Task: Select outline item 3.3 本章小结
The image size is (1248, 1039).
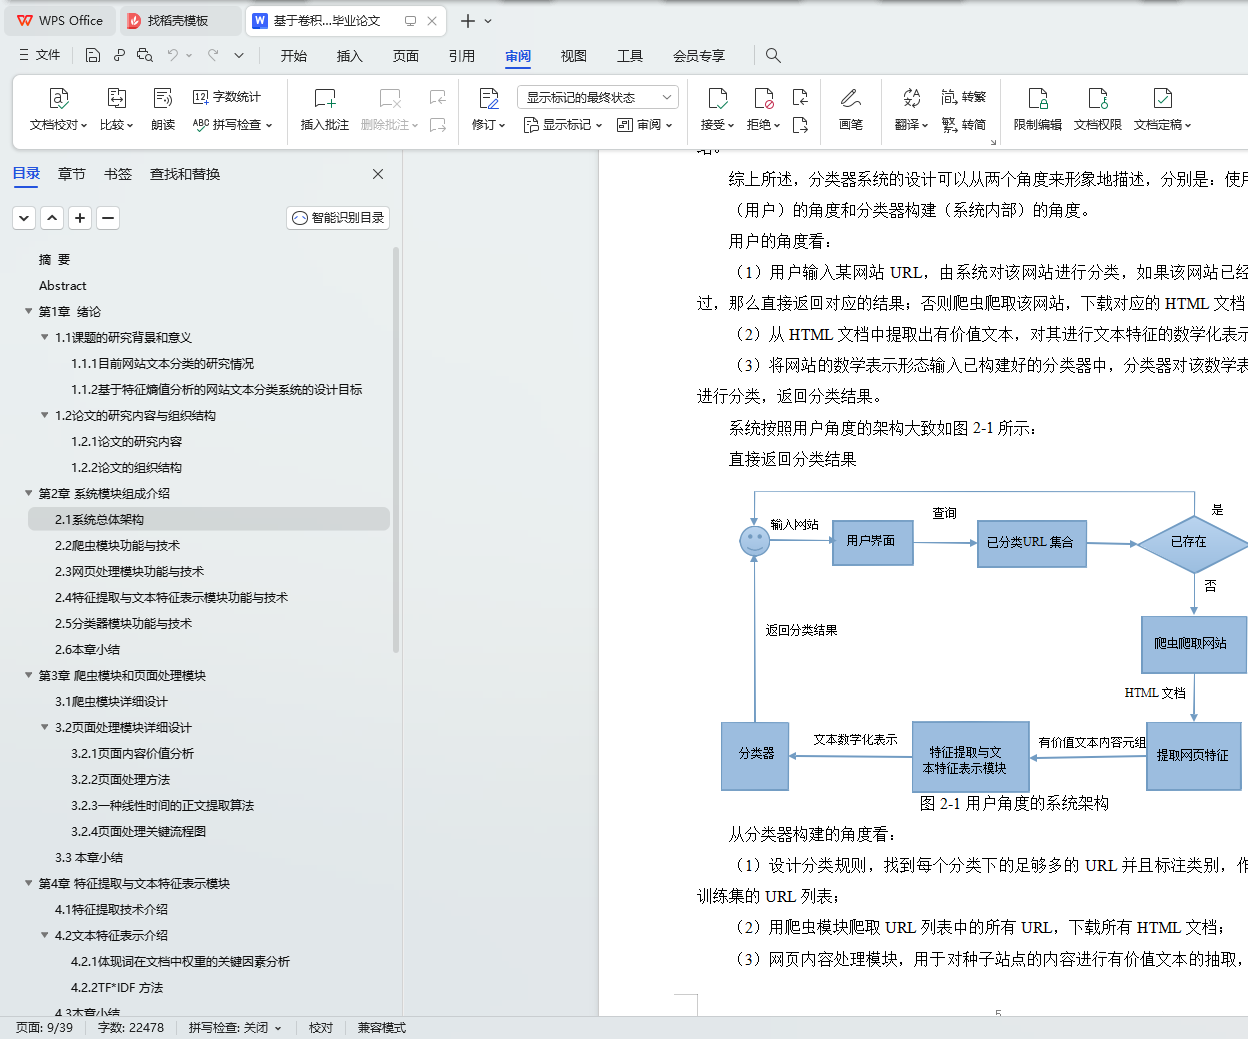Action: (x=89, y=857)
